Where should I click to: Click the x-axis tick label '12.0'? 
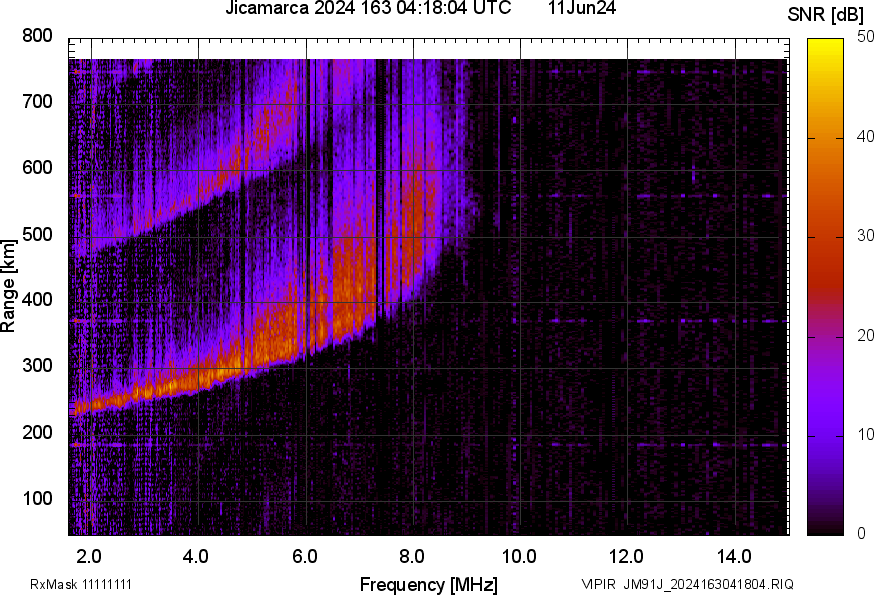(626, 557)
